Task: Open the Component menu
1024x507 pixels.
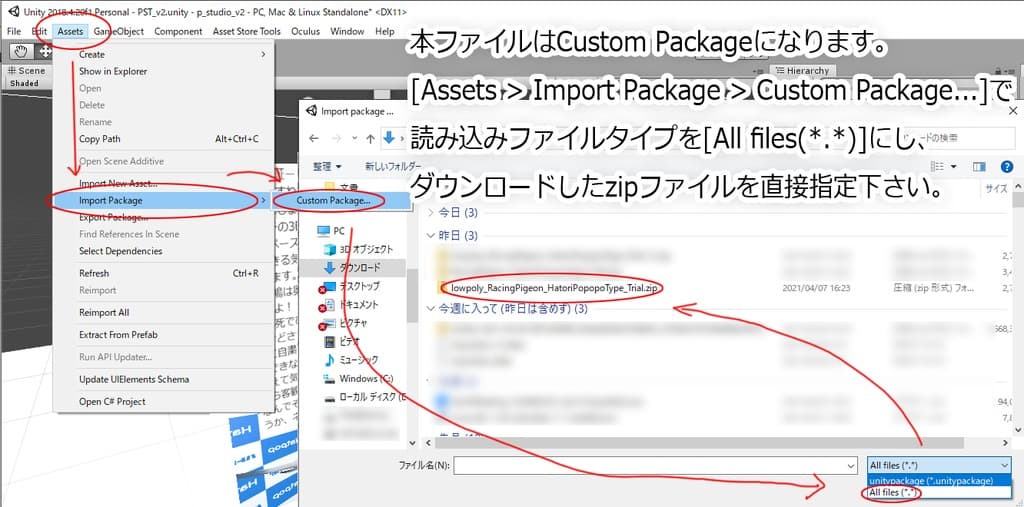Action: tap(178, 31)
